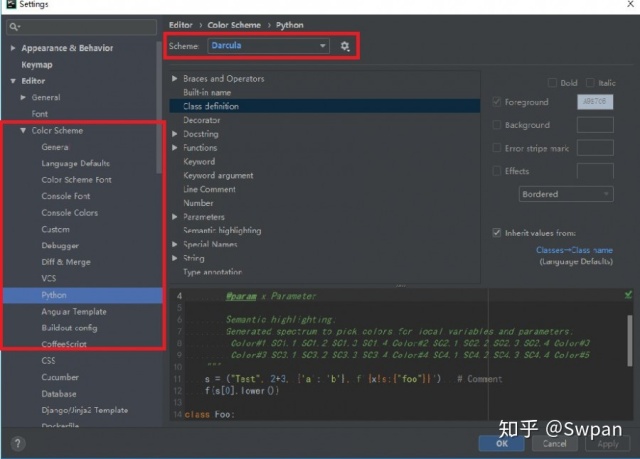Select the Number attribute
Viewport: 640px width, 459px height.
198,203
